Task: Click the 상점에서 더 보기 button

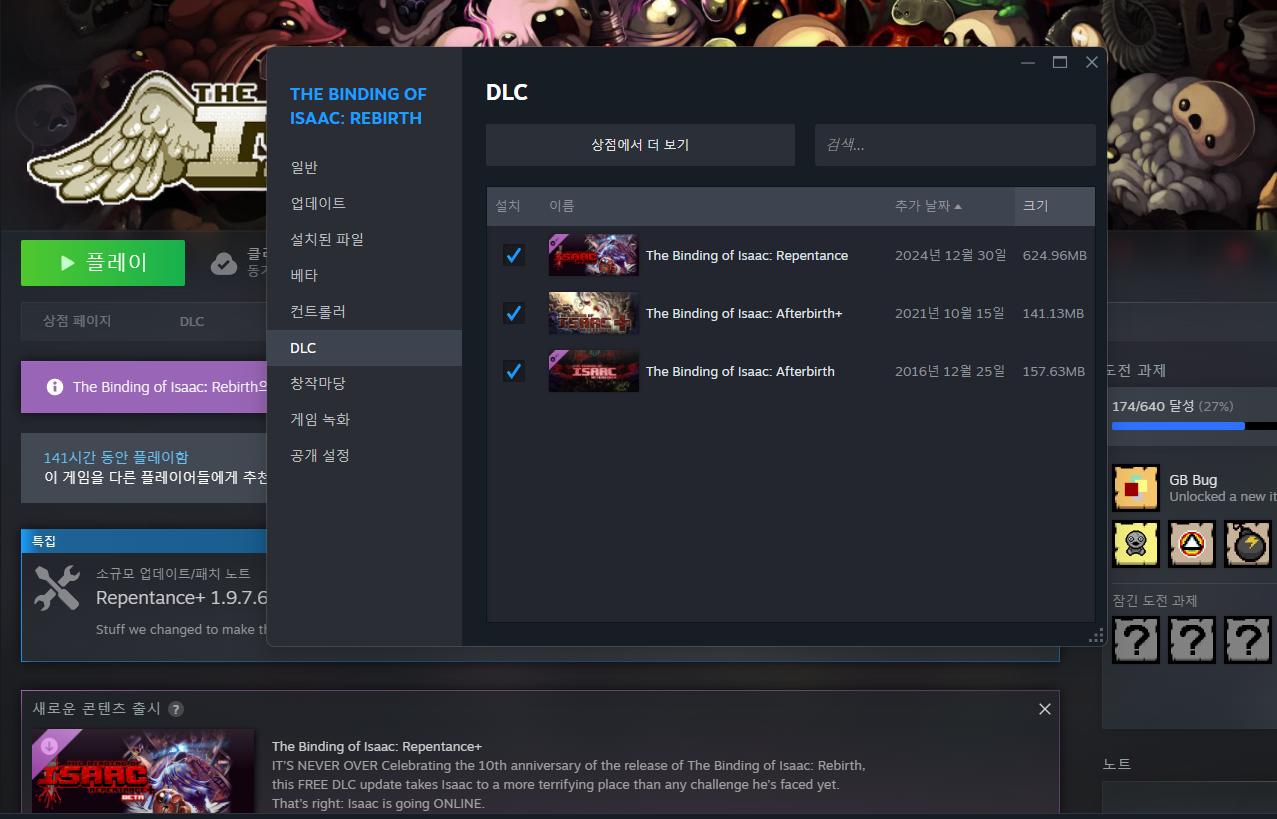Action: (640, 145)
